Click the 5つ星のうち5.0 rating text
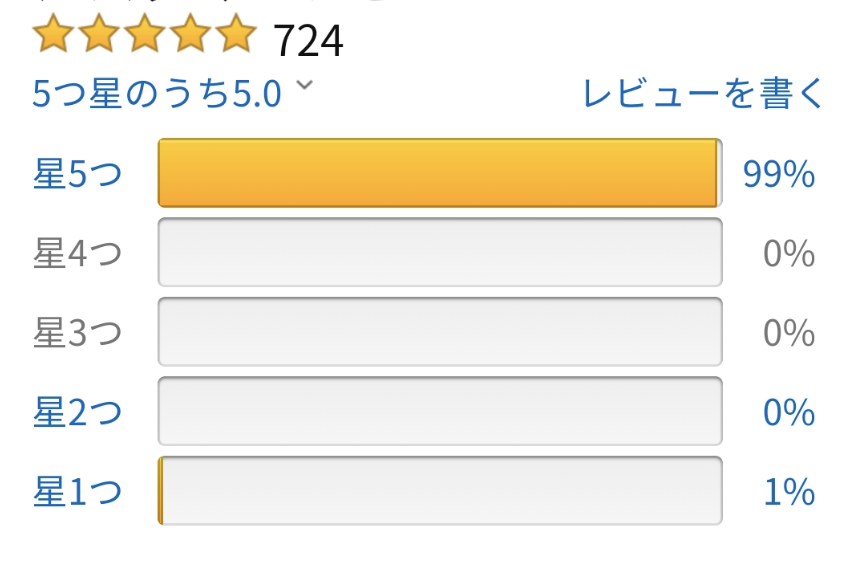 [x=157, y=93]
